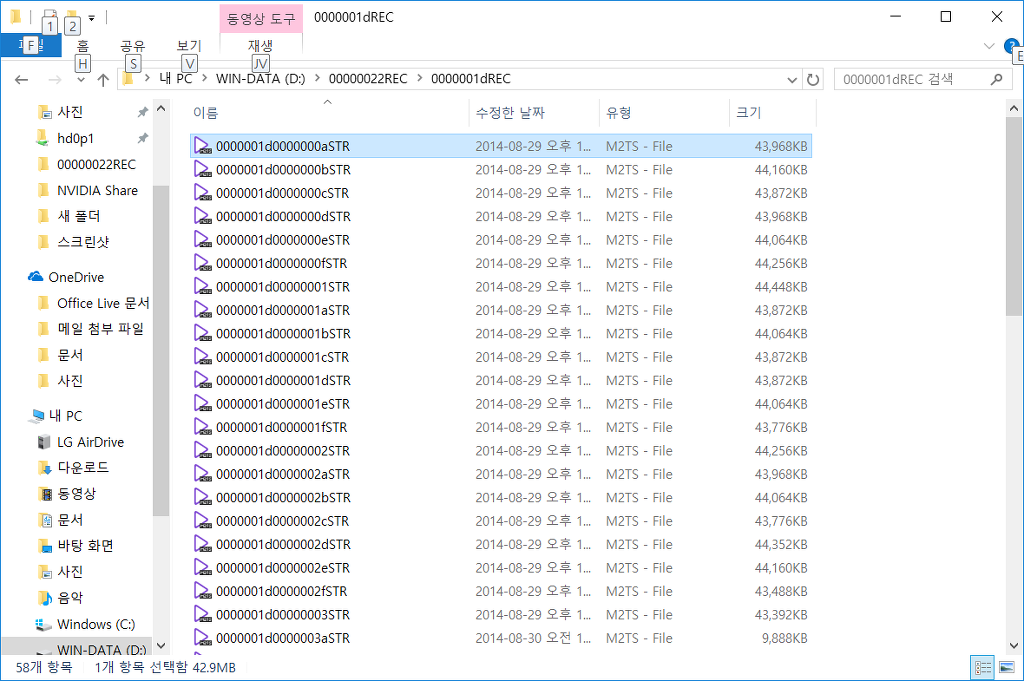The width and height of the screenshot is (1024, 681).
Task: Select the 재생 ribbon tab
Action: pos(260,46)
